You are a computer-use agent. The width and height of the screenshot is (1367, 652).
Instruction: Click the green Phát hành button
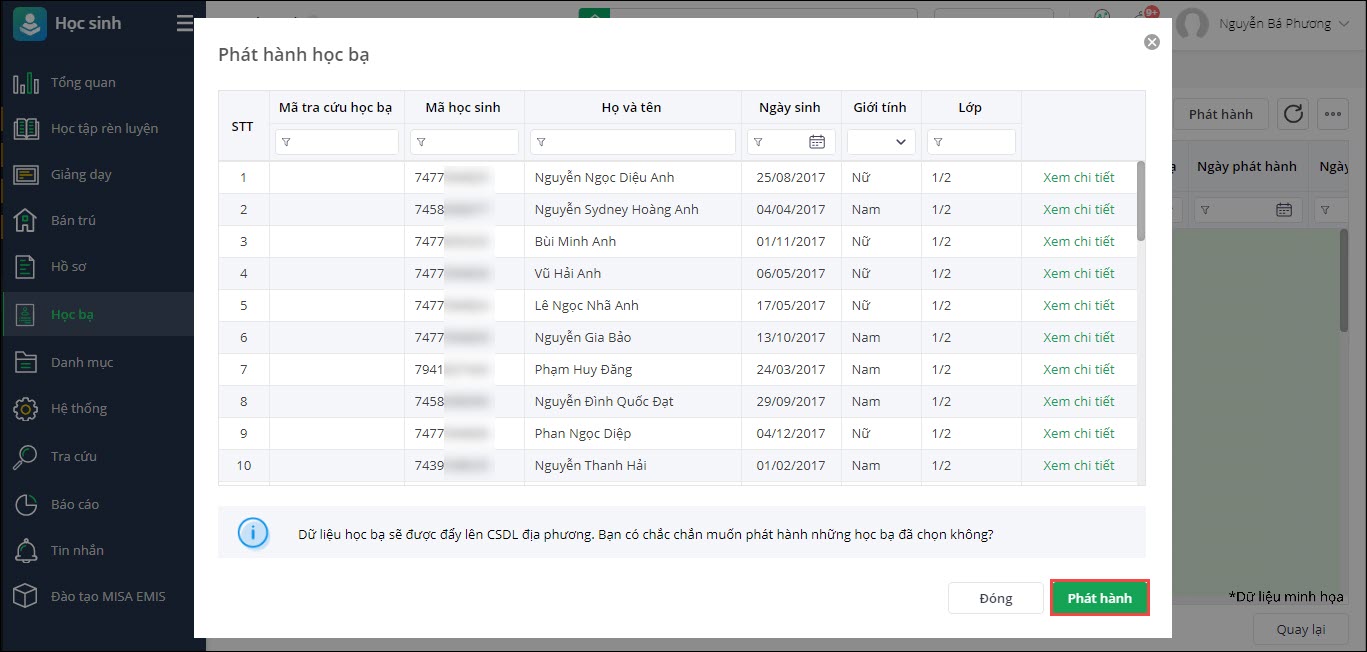pyautogui.click(x=1099, y=598)
